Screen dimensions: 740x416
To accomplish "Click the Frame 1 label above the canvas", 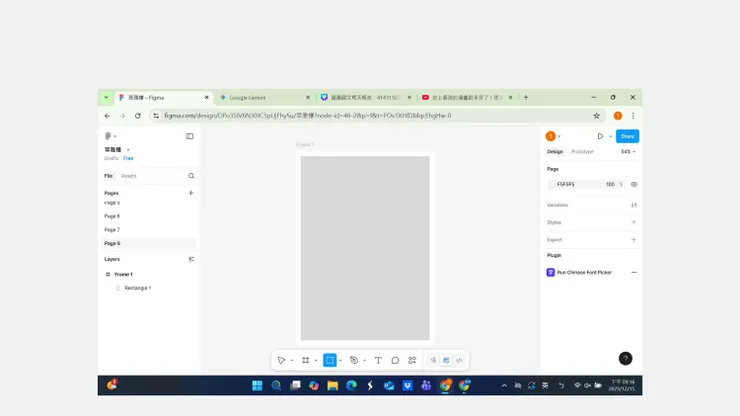I will 305,144.
